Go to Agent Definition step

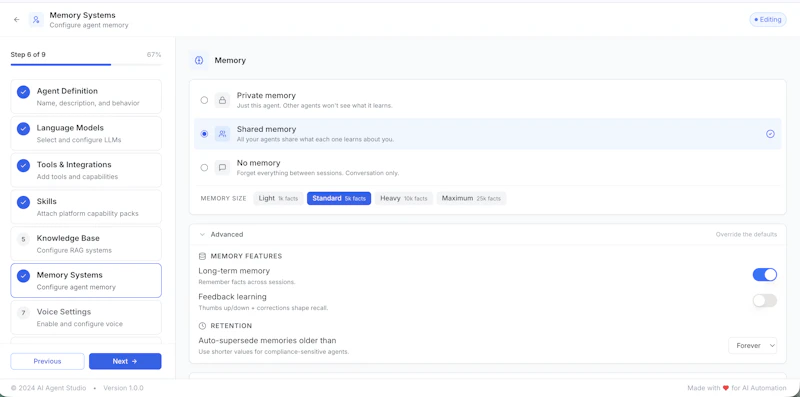click(x=86, y=96)
